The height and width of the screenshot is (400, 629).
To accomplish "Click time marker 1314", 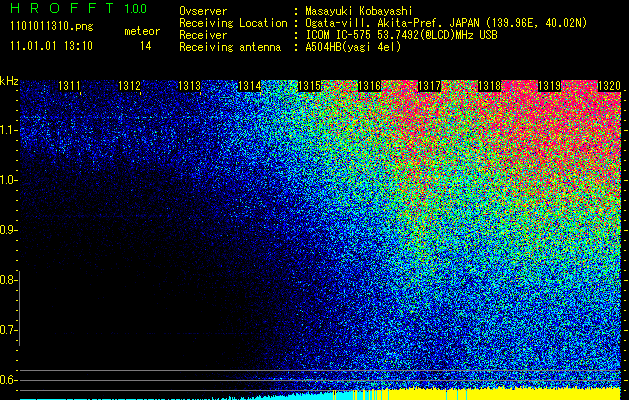I will (250, 86).
